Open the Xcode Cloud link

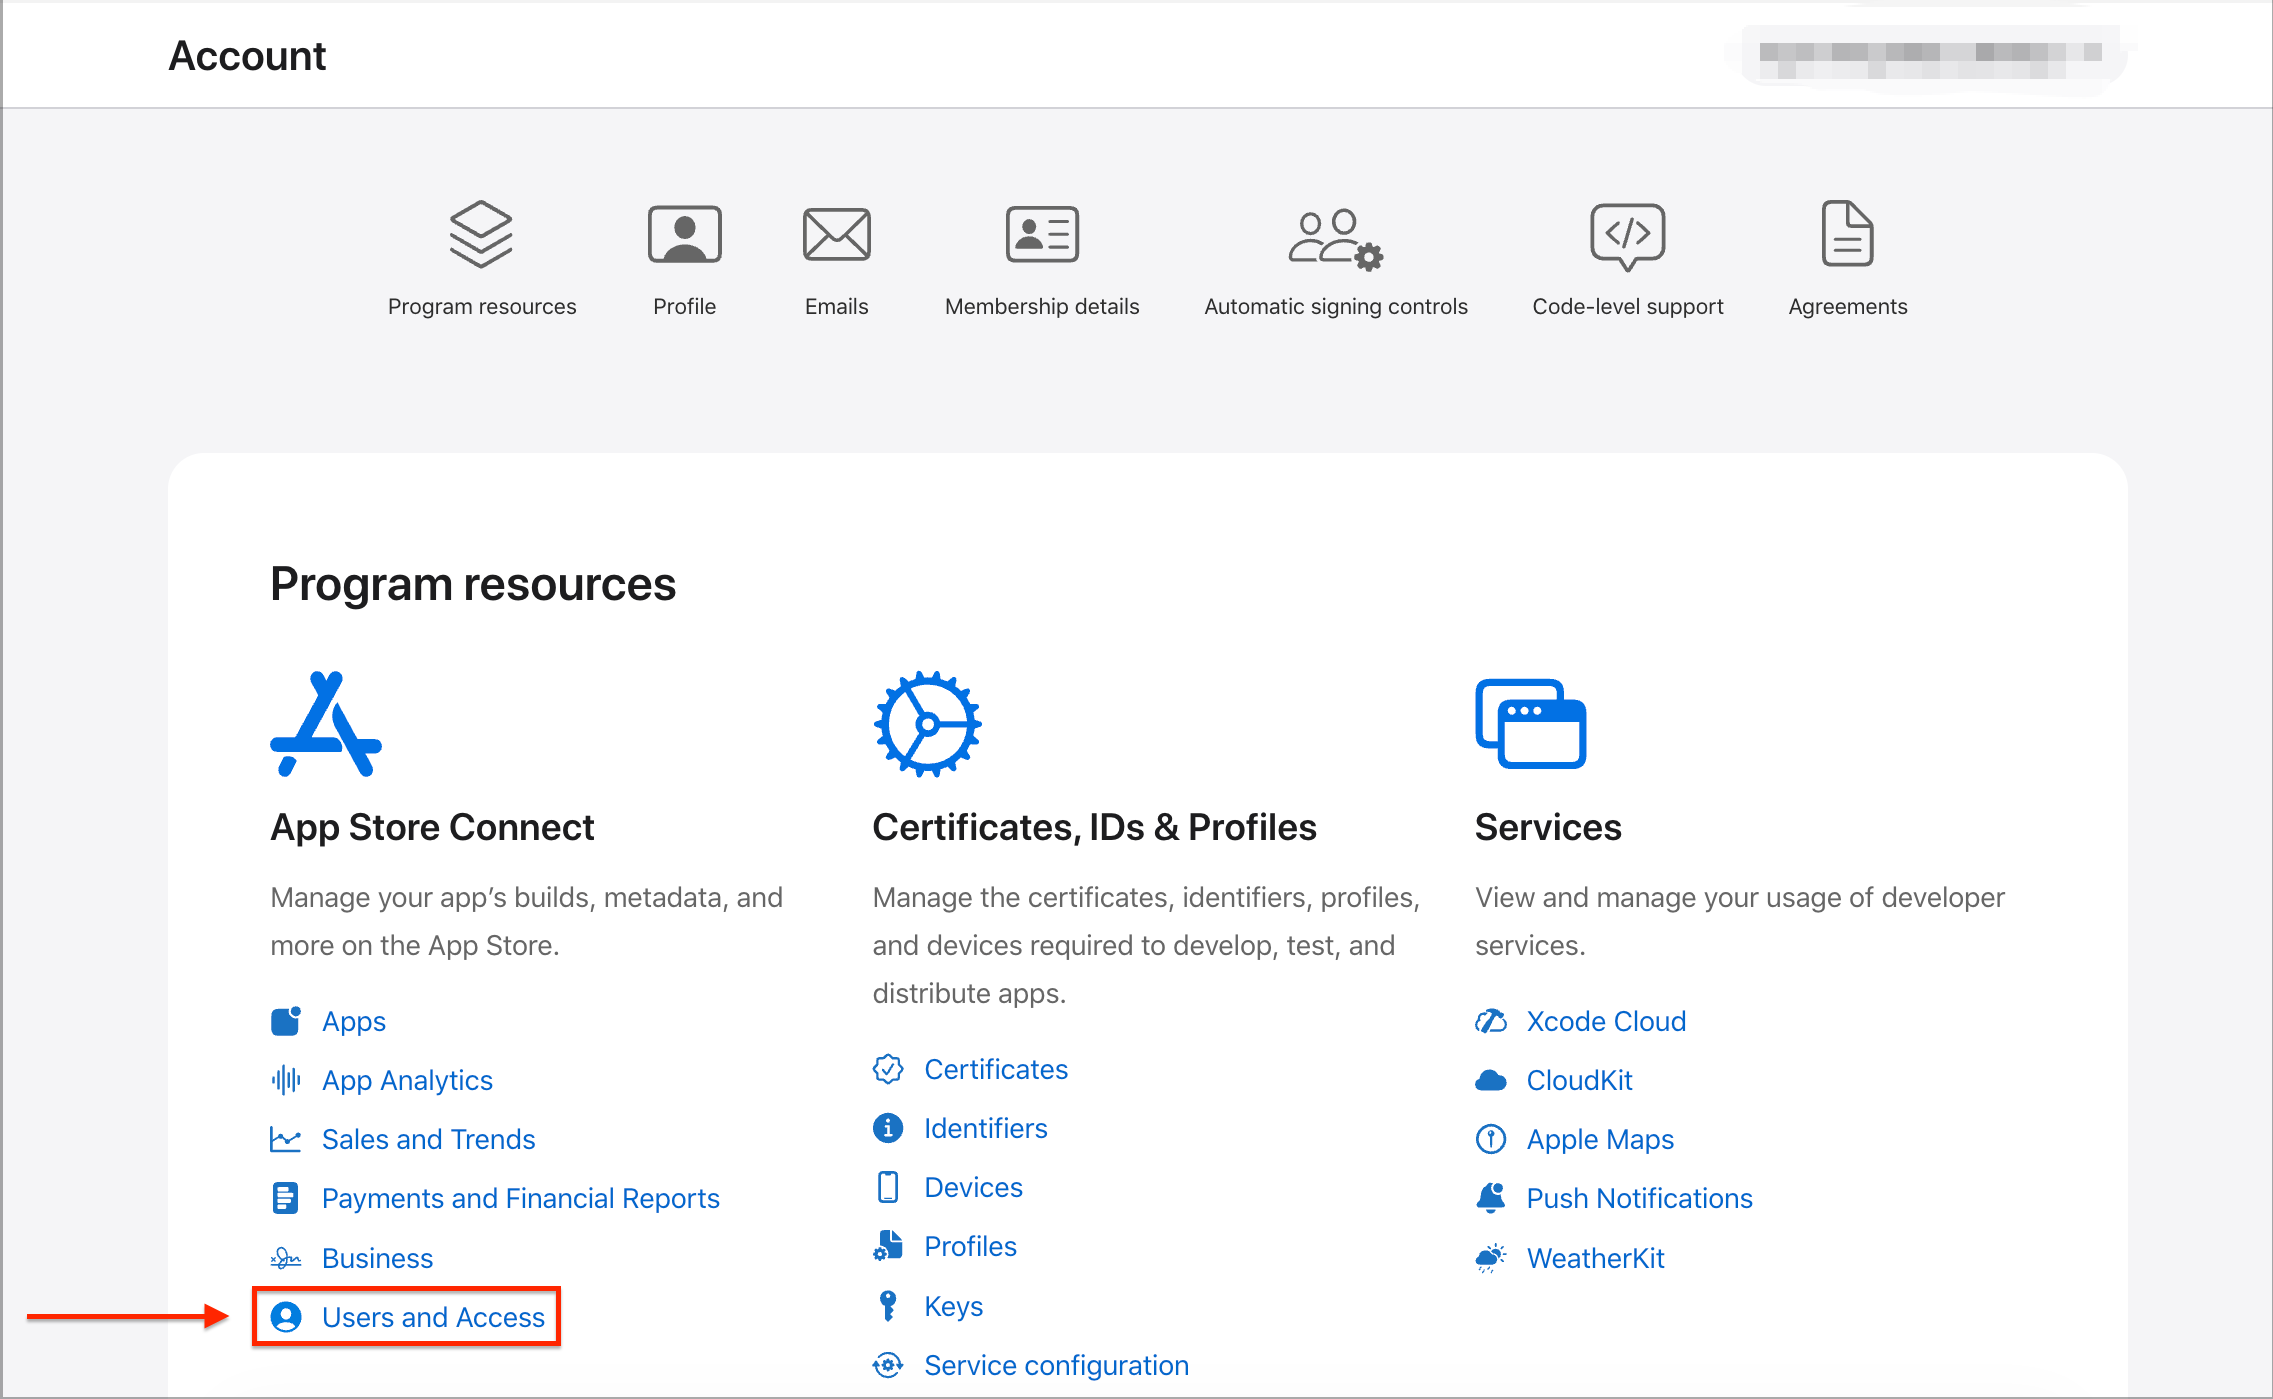pos(1607,1021)
